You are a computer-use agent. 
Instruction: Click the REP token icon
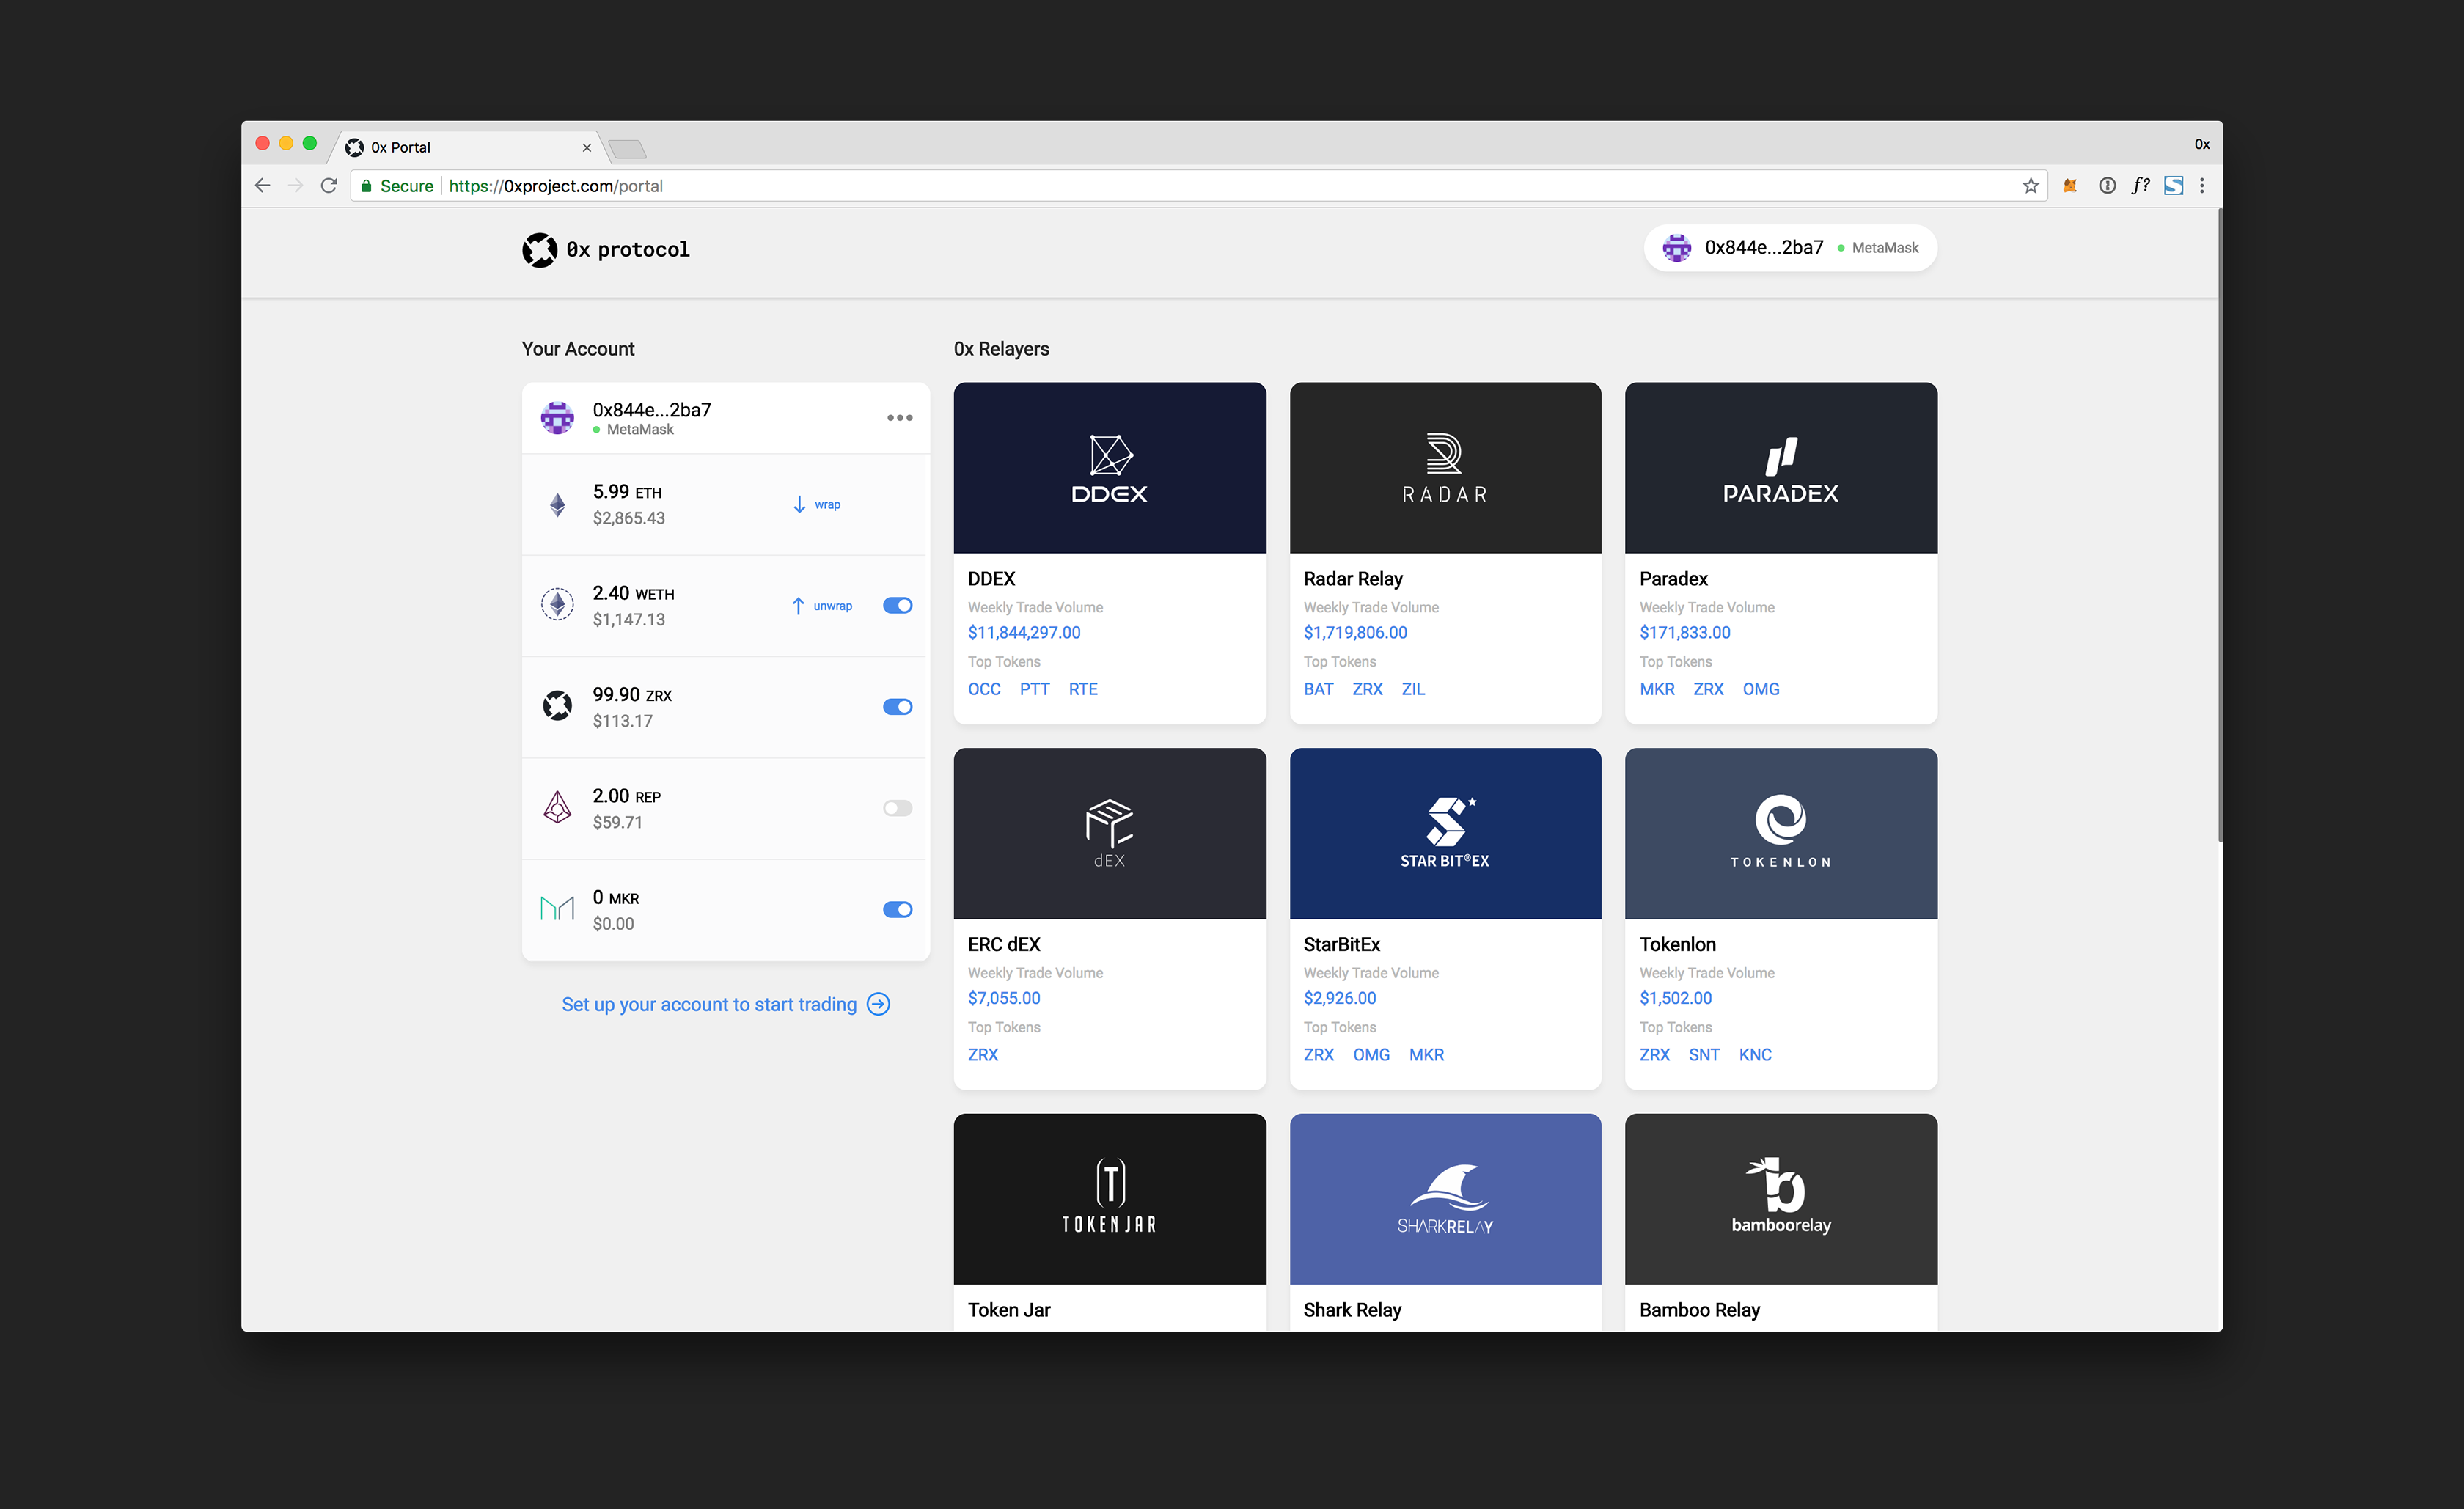click(x=557, y=808)
